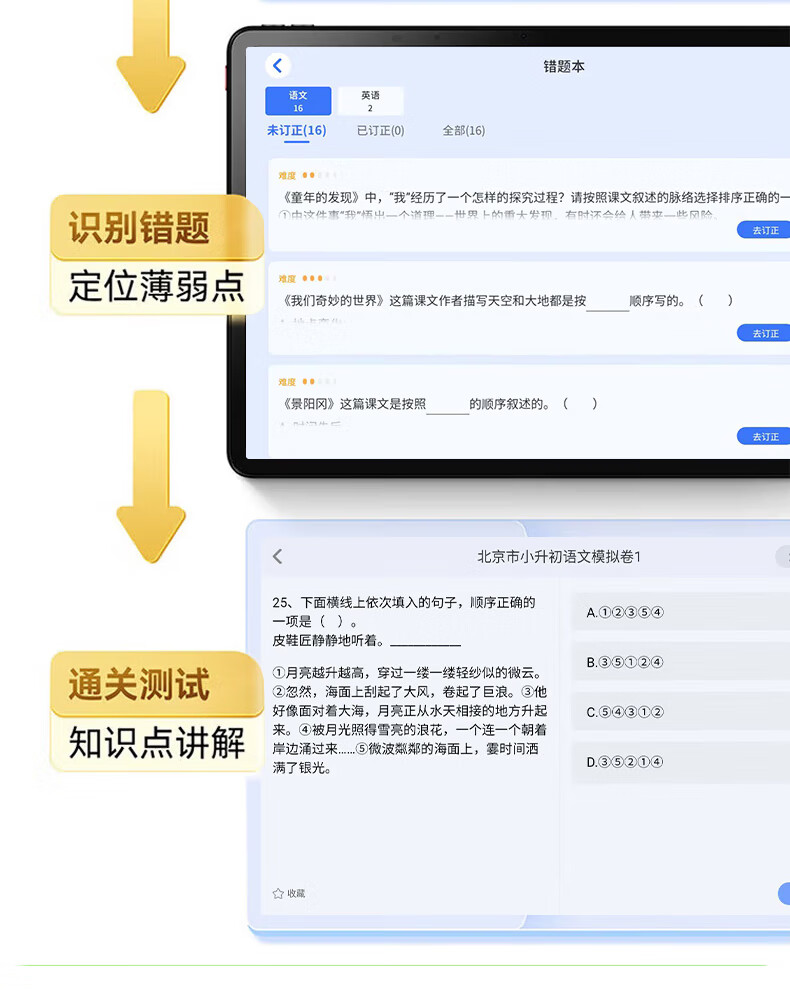Viewport: 790px width, 1007px height.
Task: Go back from 北京市小升初语文模拟卷1 page
Action: click(x=278, y=557)
